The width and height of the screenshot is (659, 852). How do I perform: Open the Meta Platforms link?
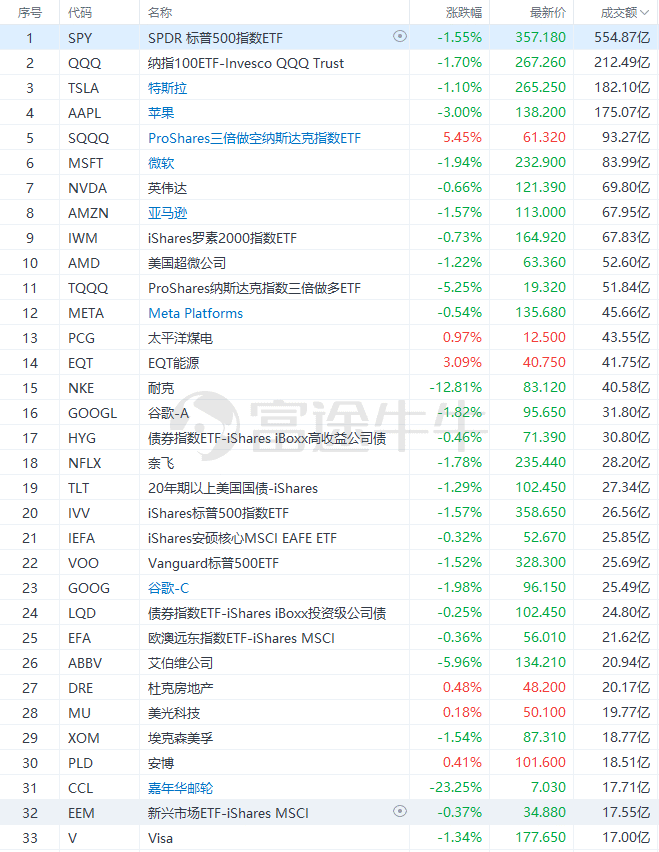(196, 313)
